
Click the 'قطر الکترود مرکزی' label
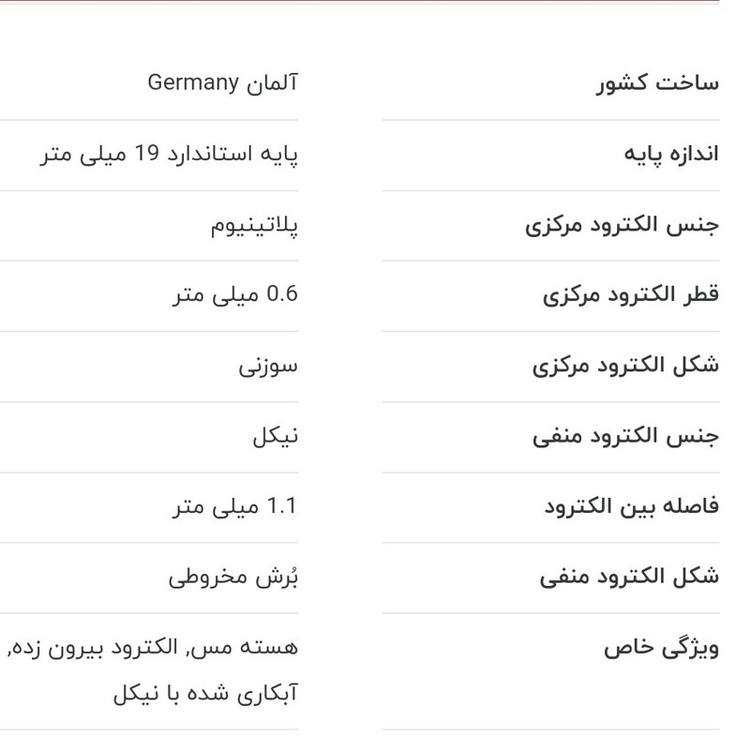pos(631,296)
